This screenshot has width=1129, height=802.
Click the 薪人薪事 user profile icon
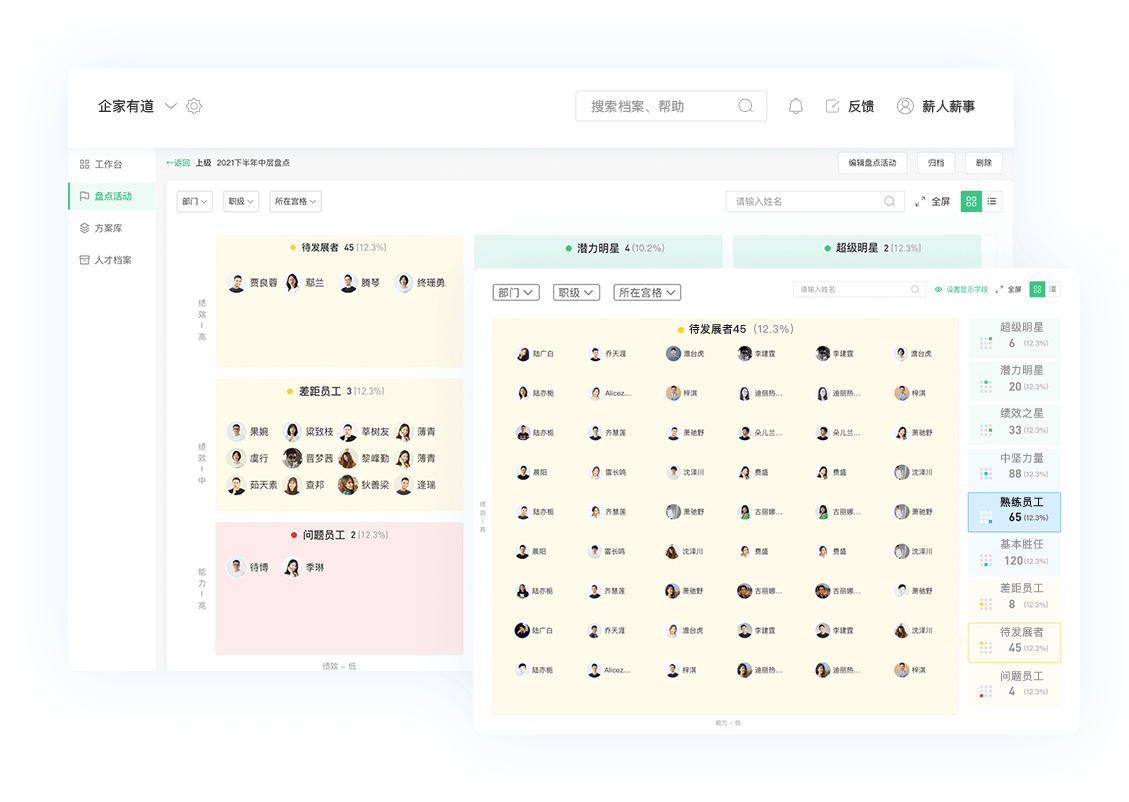point(905,106)
